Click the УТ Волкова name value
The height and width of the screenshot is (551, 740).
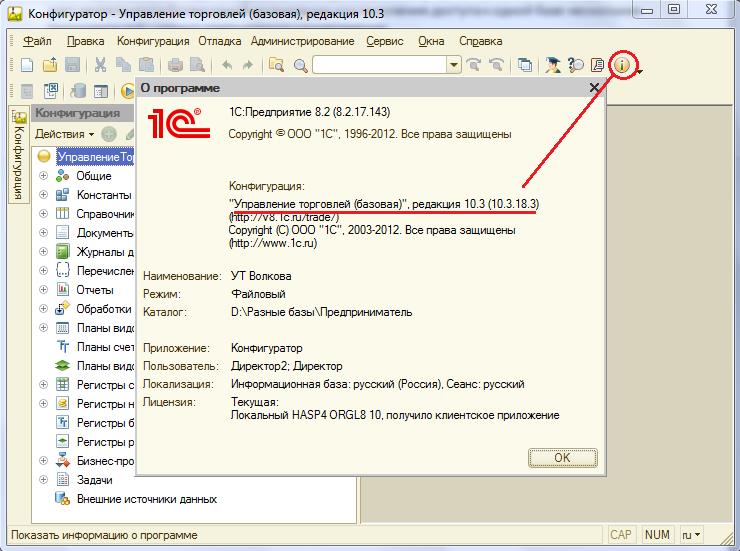pyautogui.click(x=261, y=276)
